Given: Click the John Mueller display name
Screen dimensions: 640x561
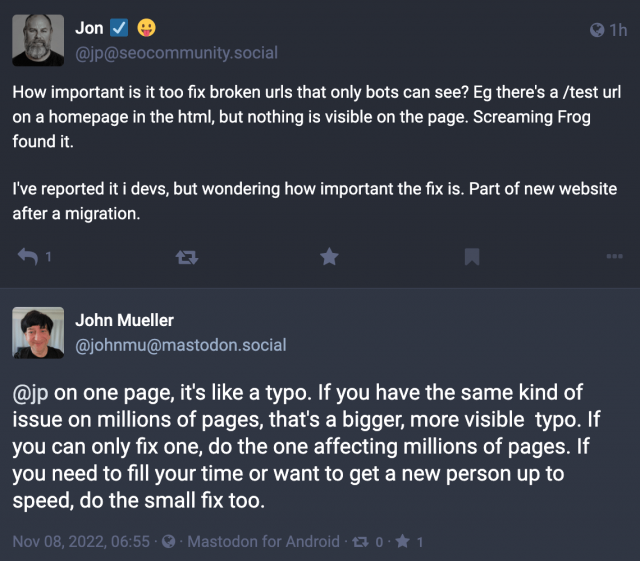Looking at the screenshot, I should (x=125, y=321).
